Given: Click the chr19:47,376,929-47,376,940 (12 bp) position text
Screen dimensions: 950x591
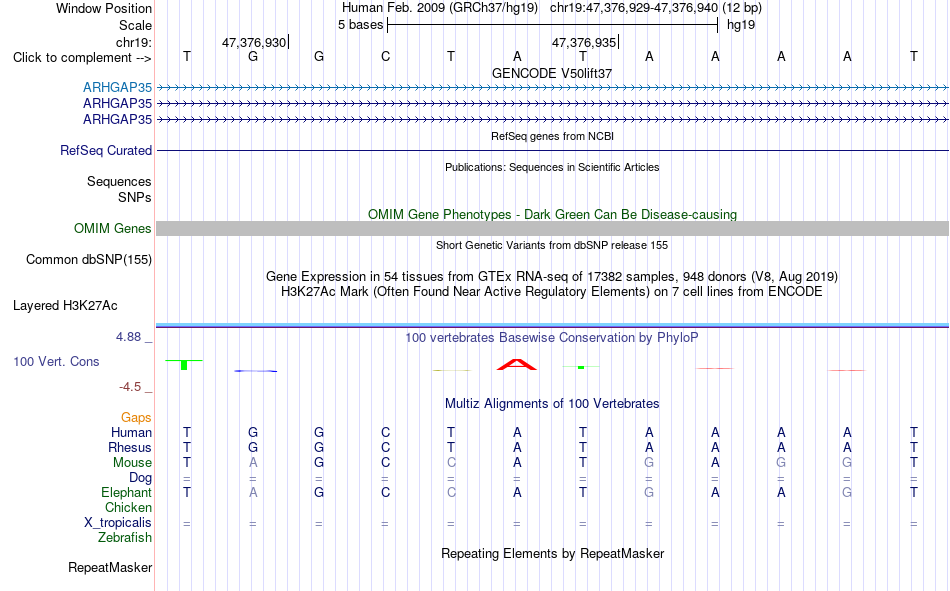Looking at the screenshot, I should [656, 8].
